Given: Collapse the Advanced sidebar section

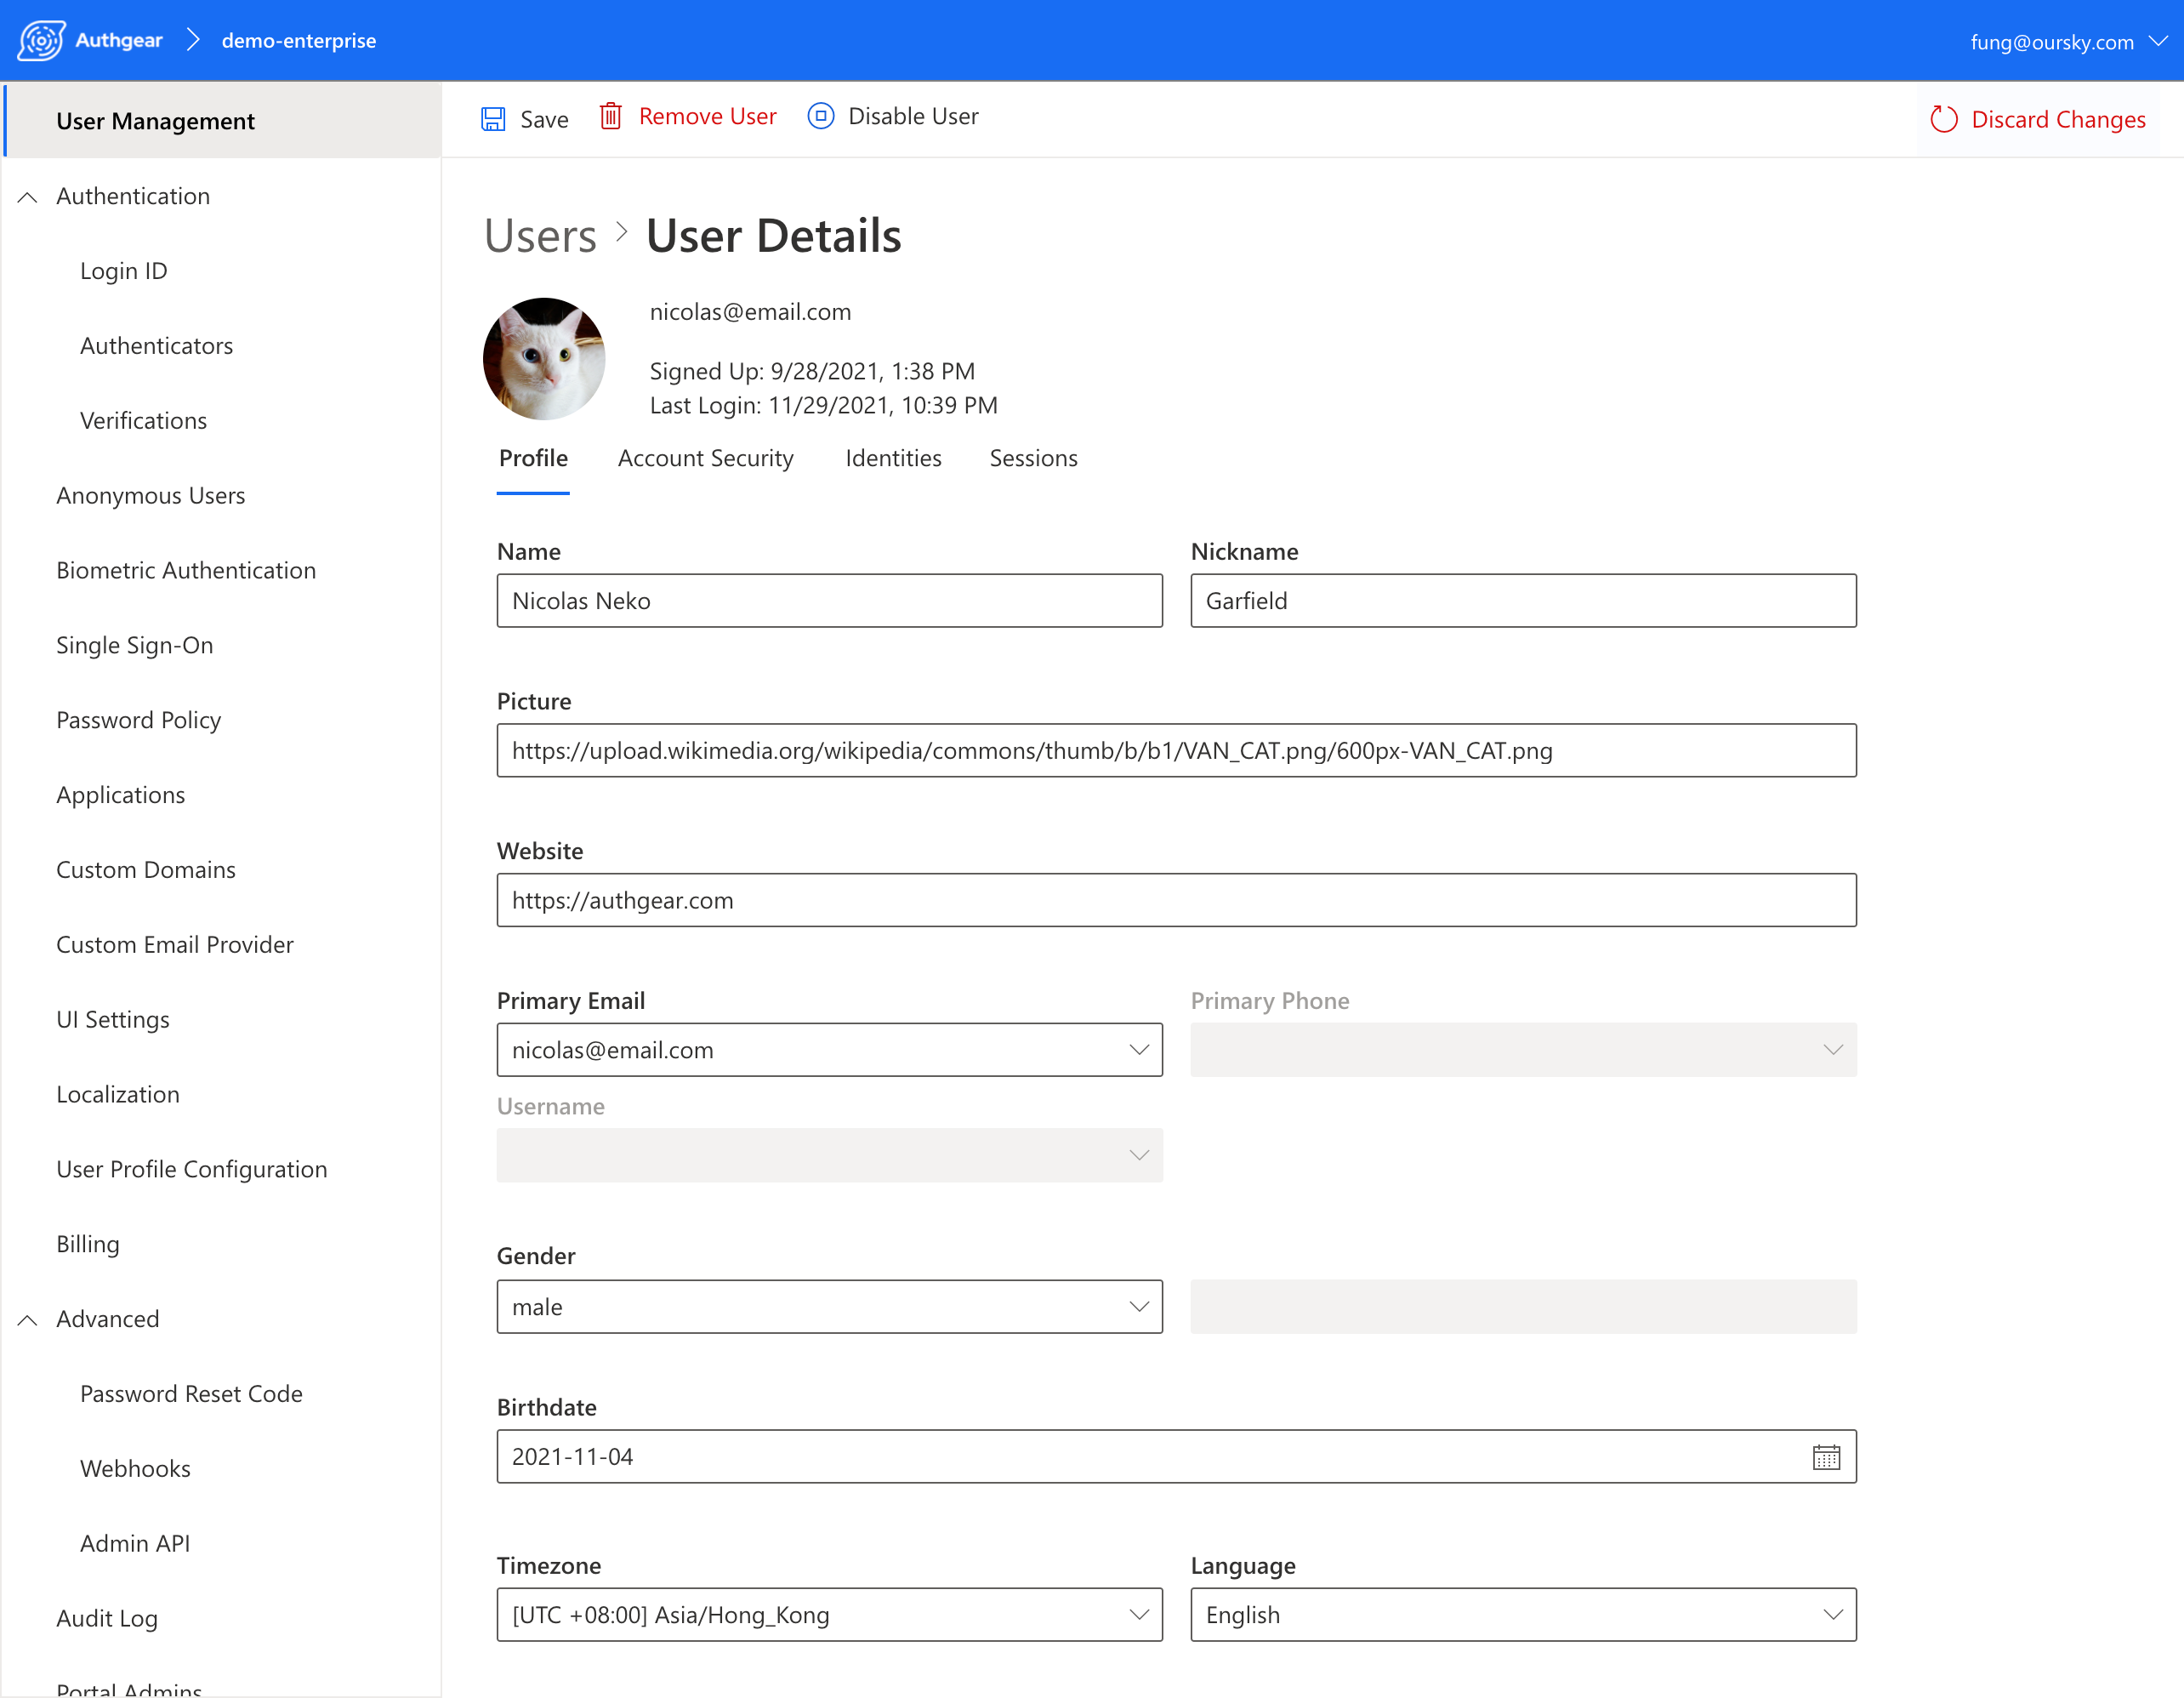Looking at the screenshot, I should (x=28, y=1320).
